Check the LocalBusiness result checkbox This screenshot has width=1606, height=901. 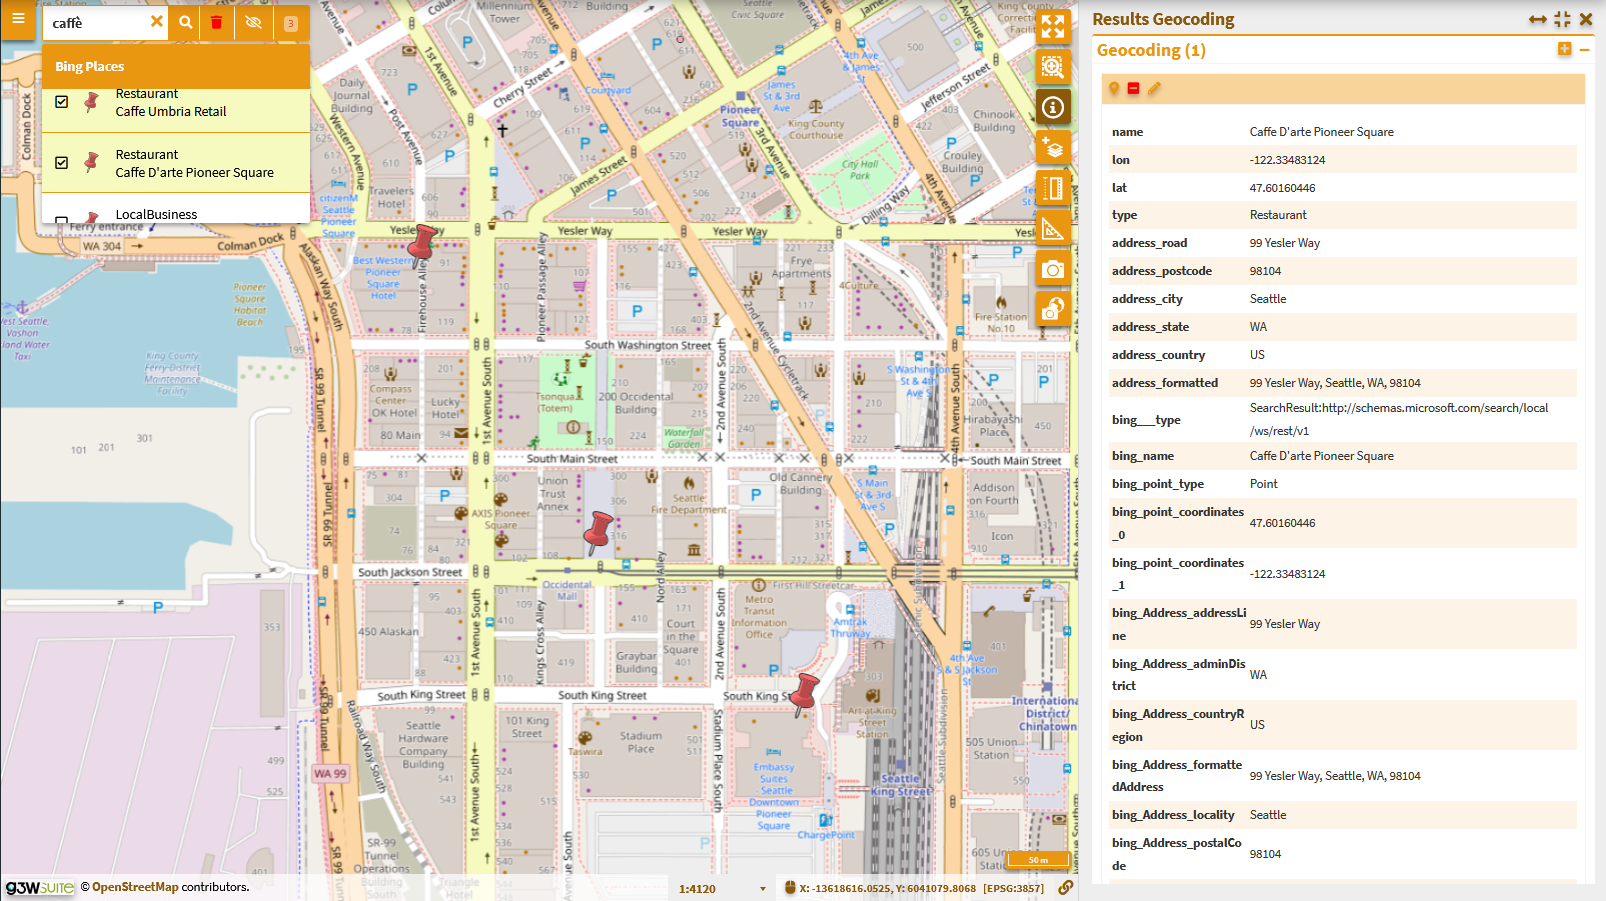point(62,219)
